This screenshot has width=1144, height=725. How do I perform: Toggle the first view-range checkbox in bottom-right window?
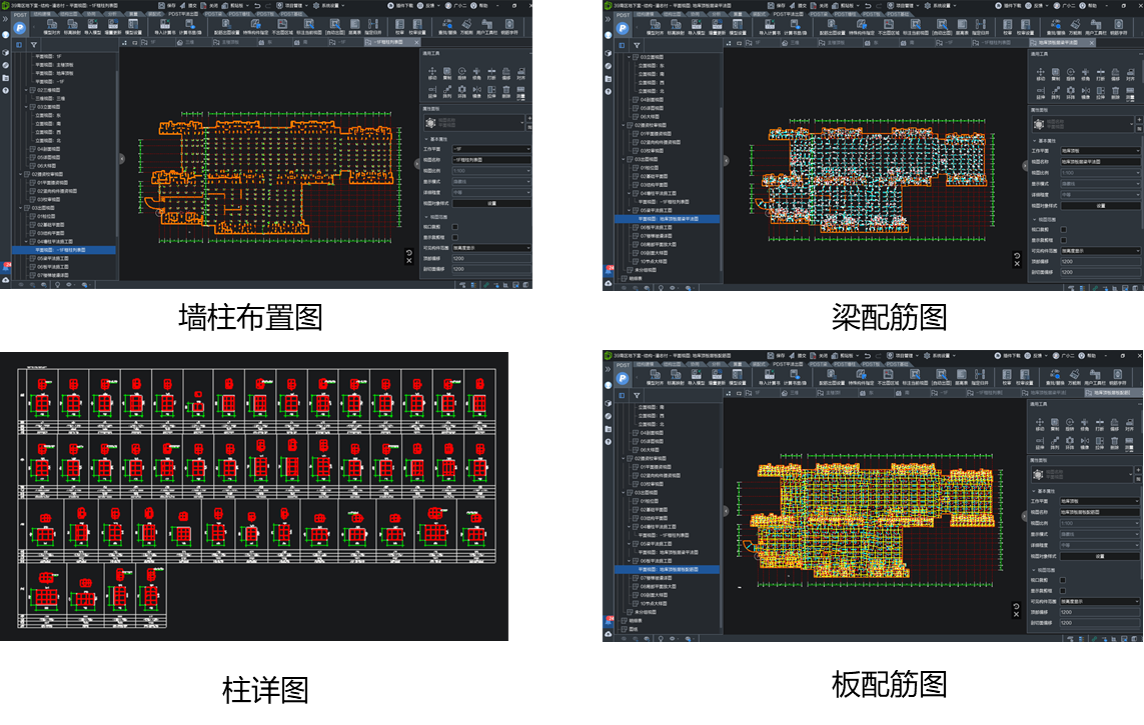coord(1062,579)
